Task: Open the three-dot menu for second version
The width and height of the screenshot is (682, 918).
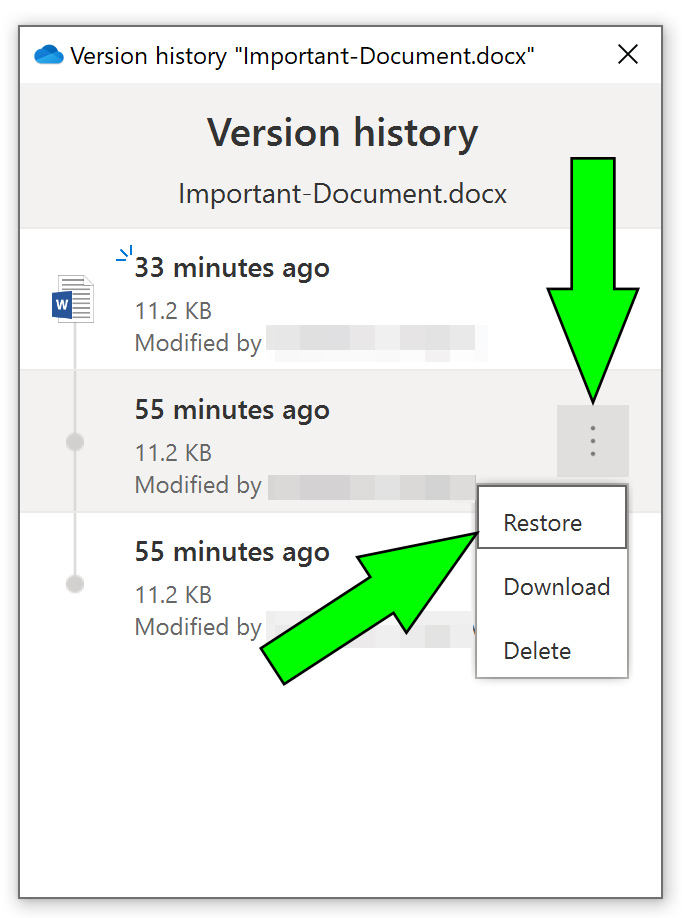Action: [x=592, y=441]
